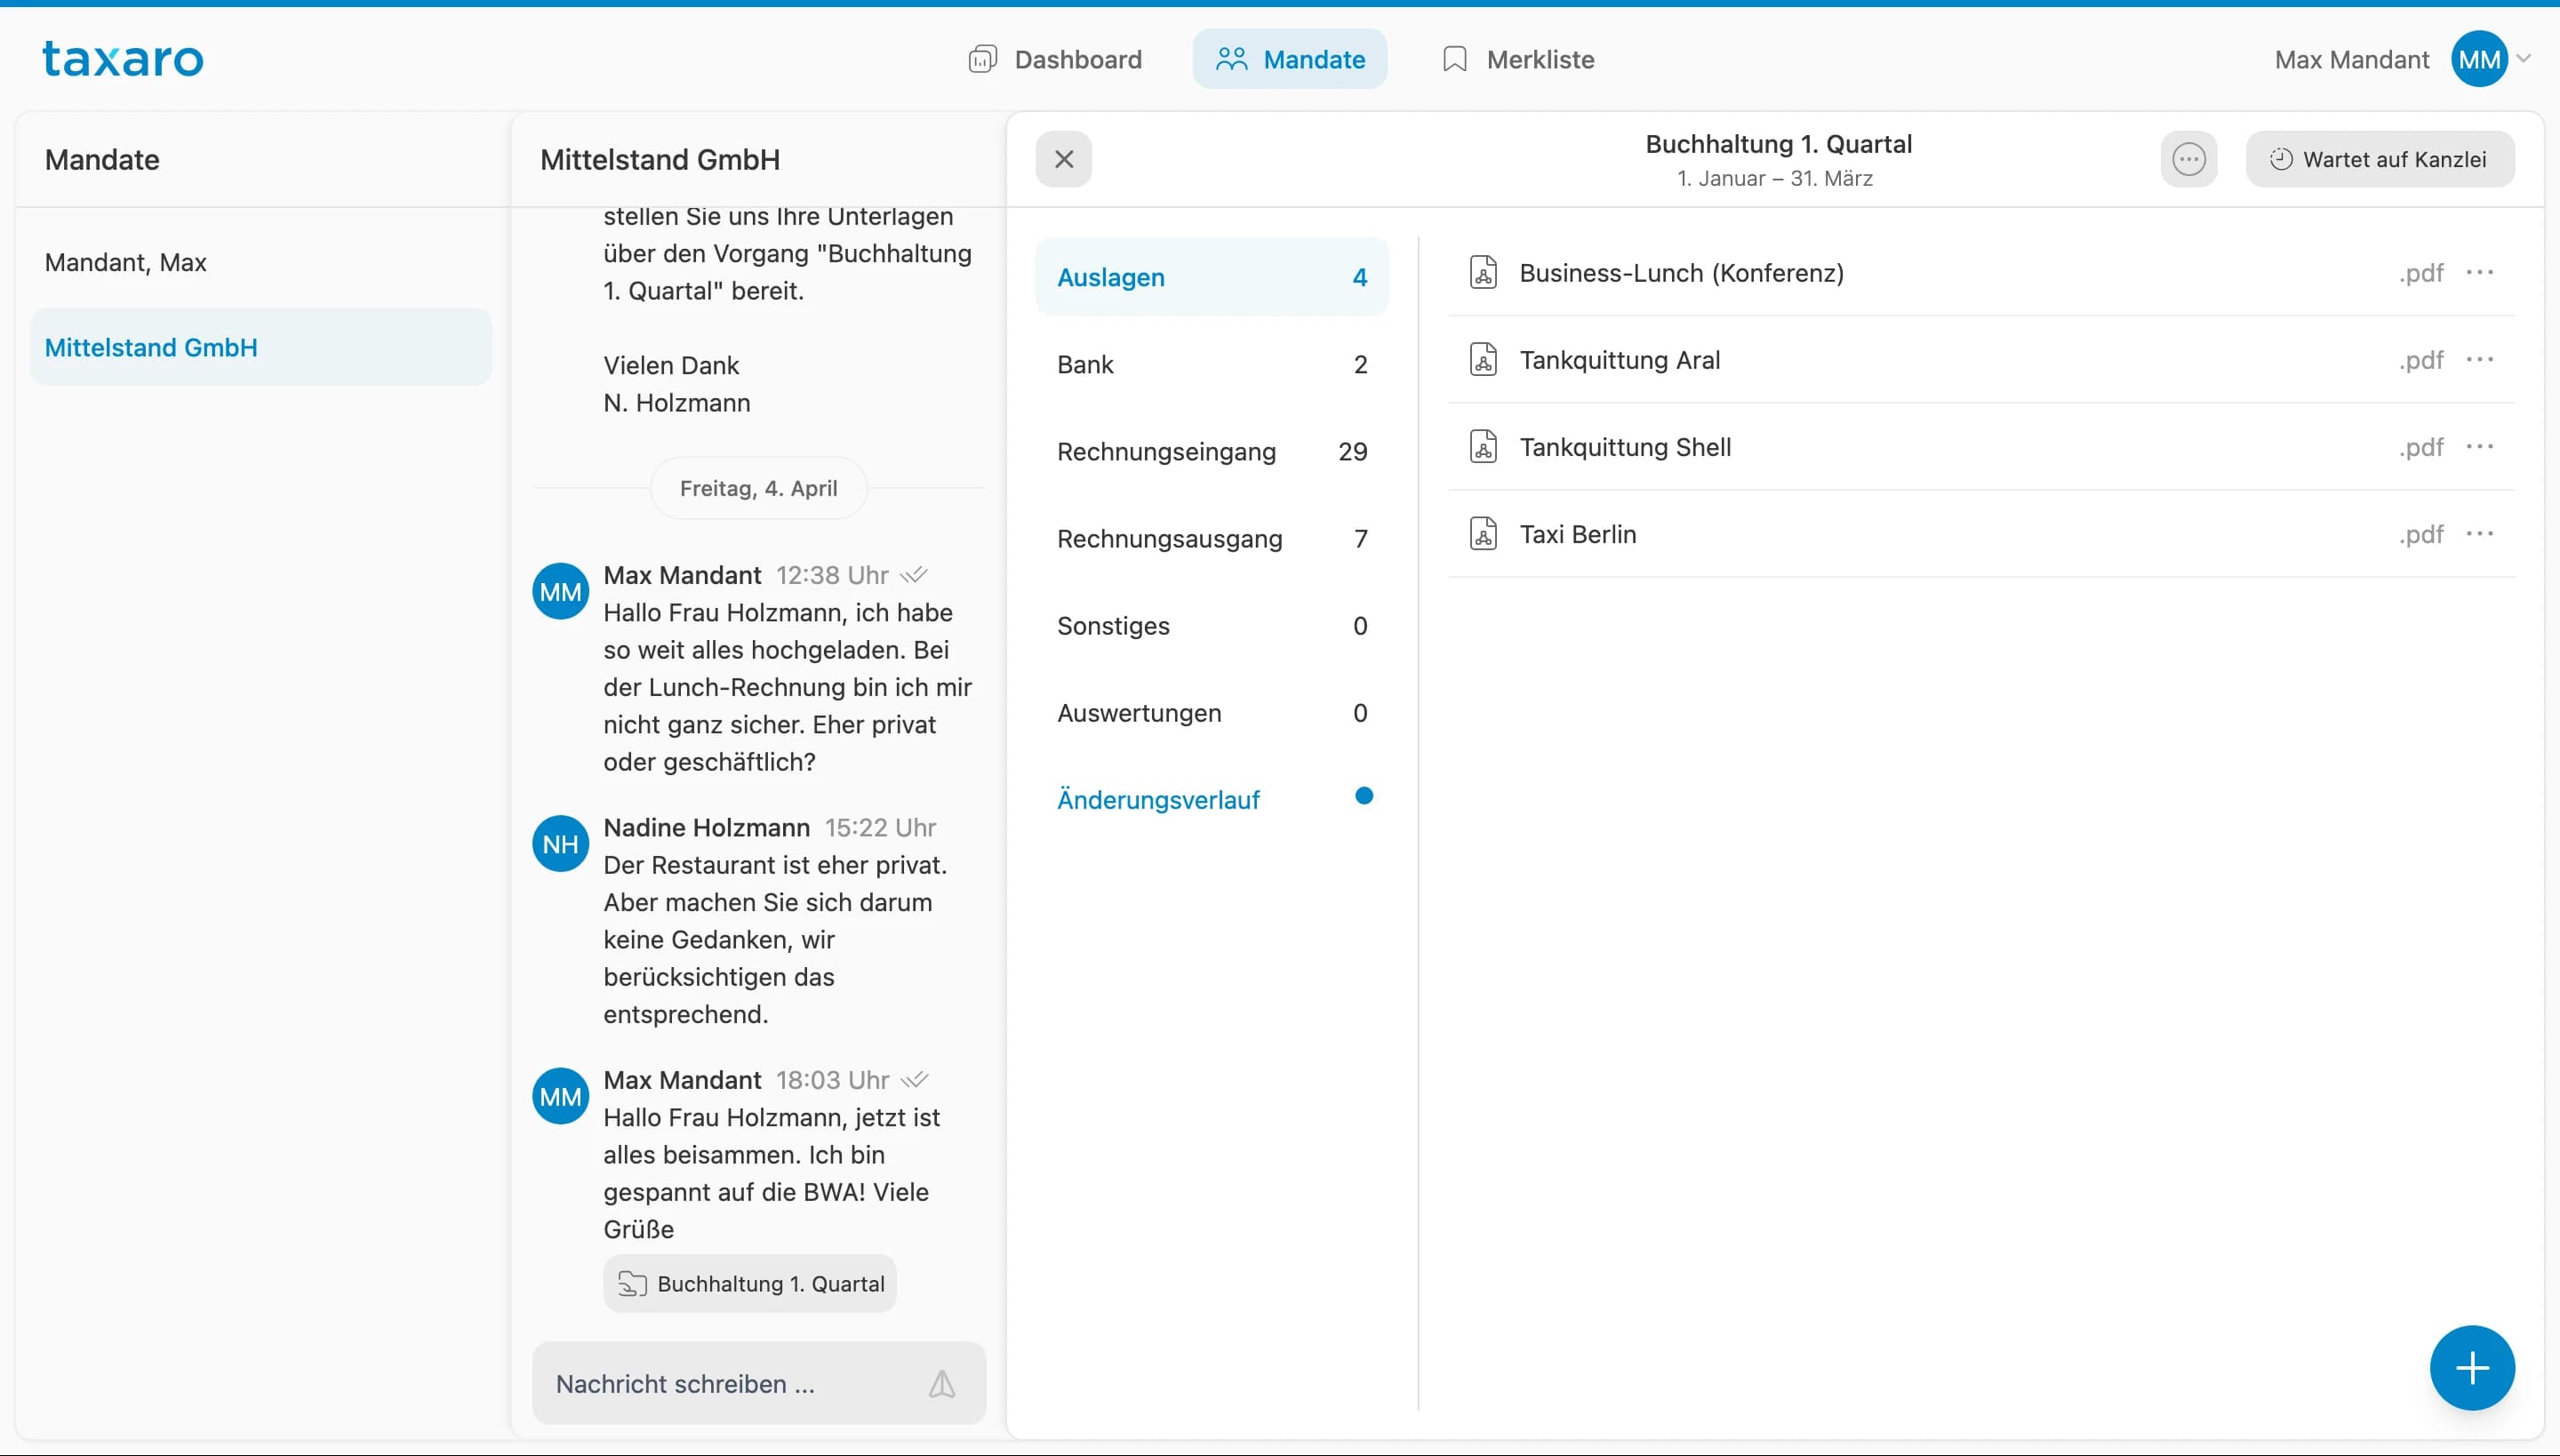This screenshot has width=2560, height=1456.
Task: Expand the user menu chevron
Action: pos(2524,59)
